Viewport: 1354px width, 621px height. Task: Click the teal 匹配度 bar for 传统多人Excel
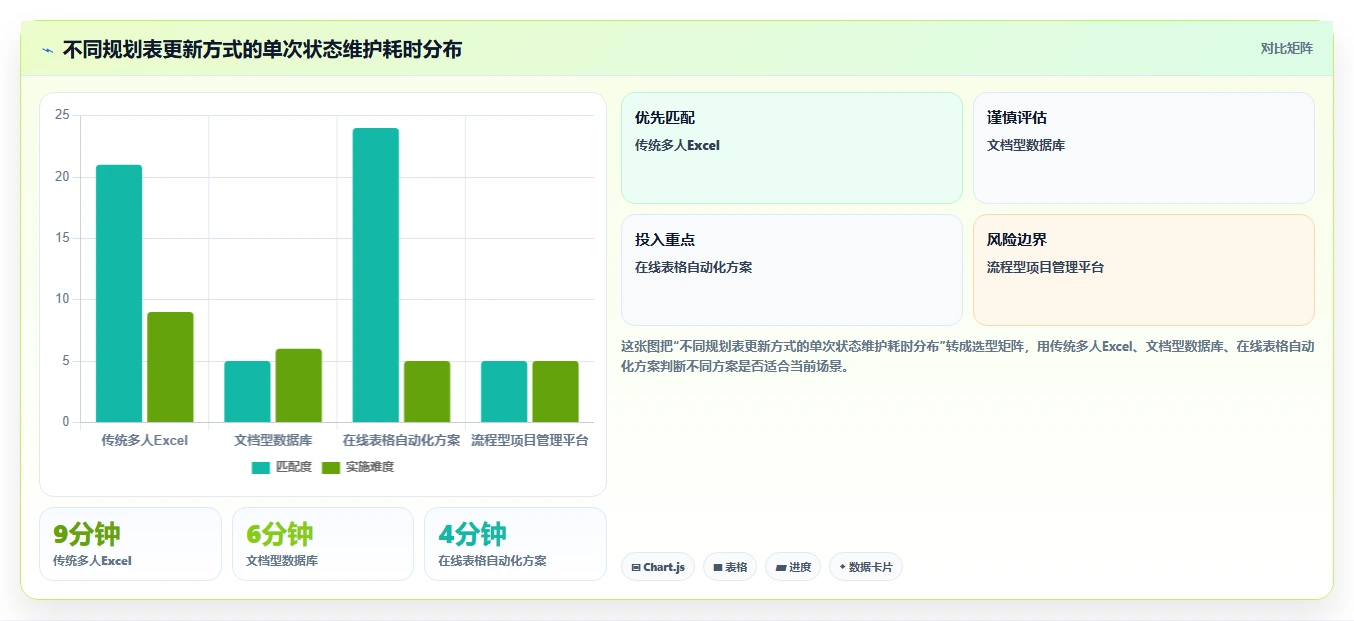click(x=119, y=293)
